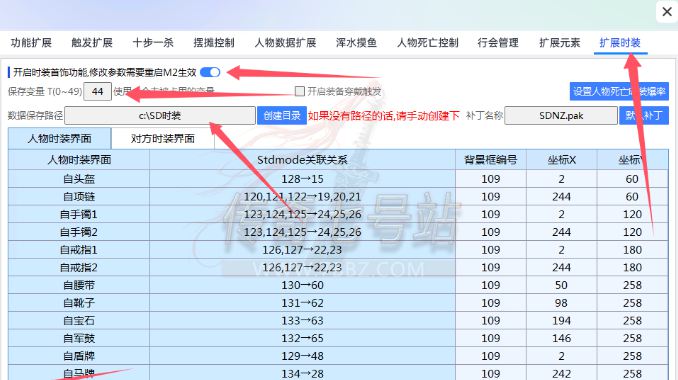This screenshot has width=678, height=380.
Task: Select the 自戒指1 row name cell
Action: click(x=79, y=249)
